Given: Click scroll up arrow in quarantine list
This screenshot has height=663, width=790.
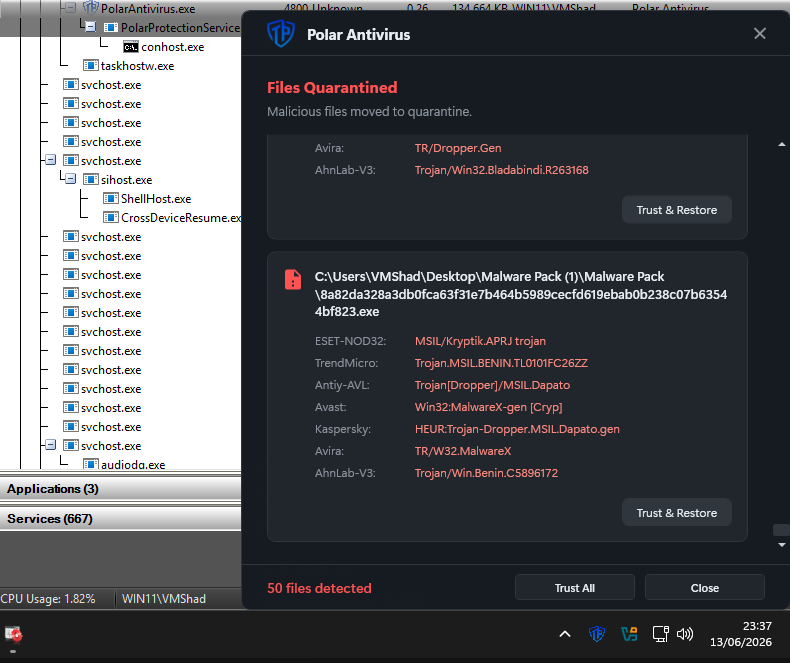Looking at the screenshot, I should pos(781,145).
